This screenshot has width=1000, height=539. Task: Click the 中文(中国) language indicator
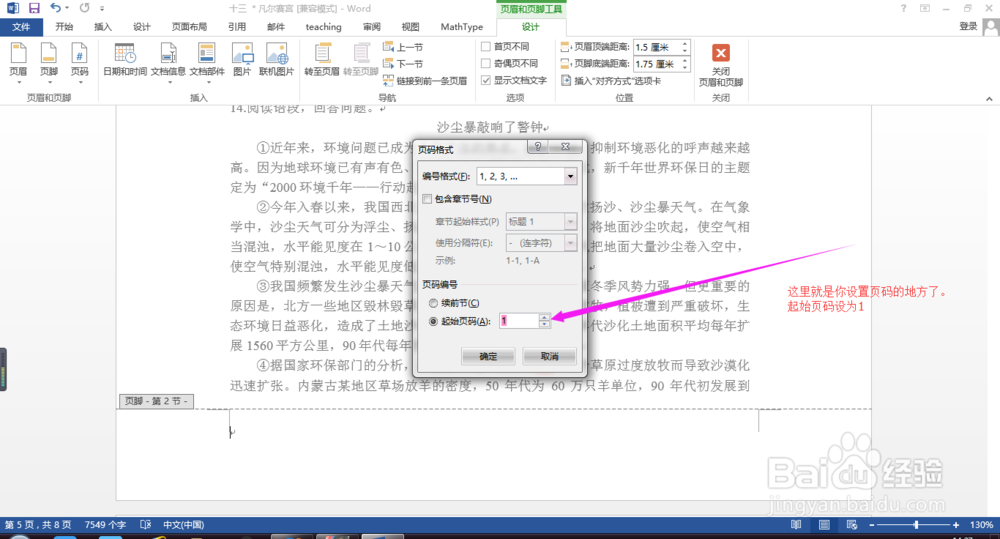(184, 525)
